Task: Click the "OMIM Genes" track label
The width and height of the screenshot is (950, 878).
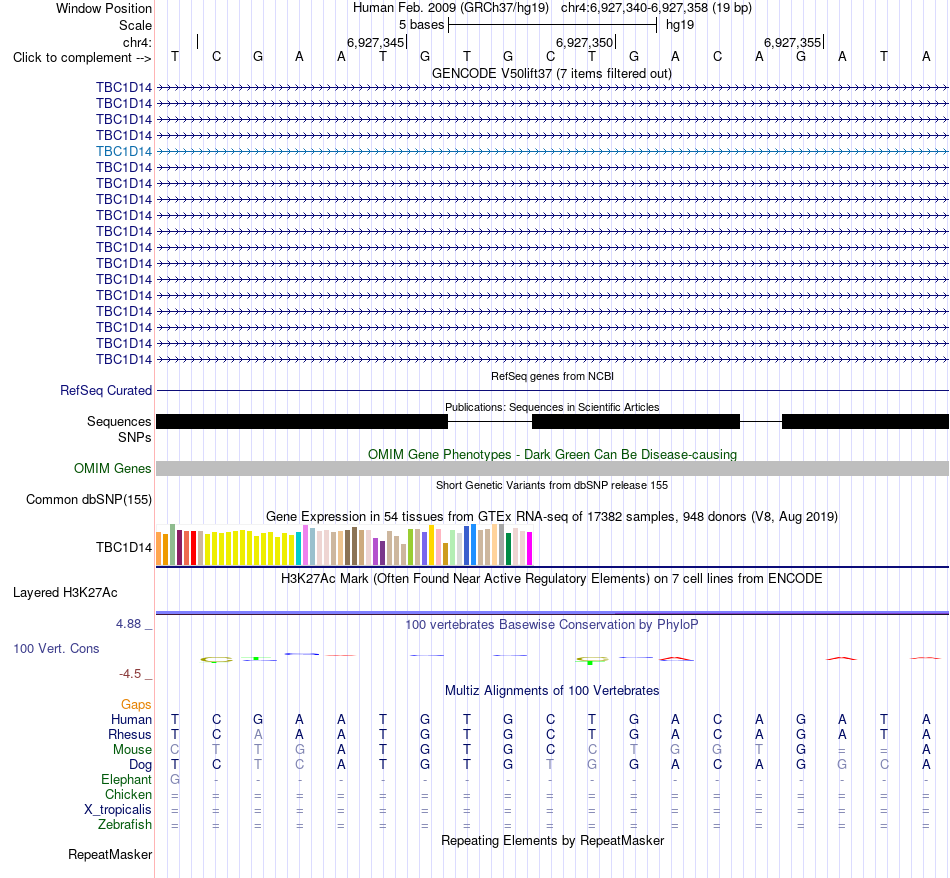Action: click(112, 468)
